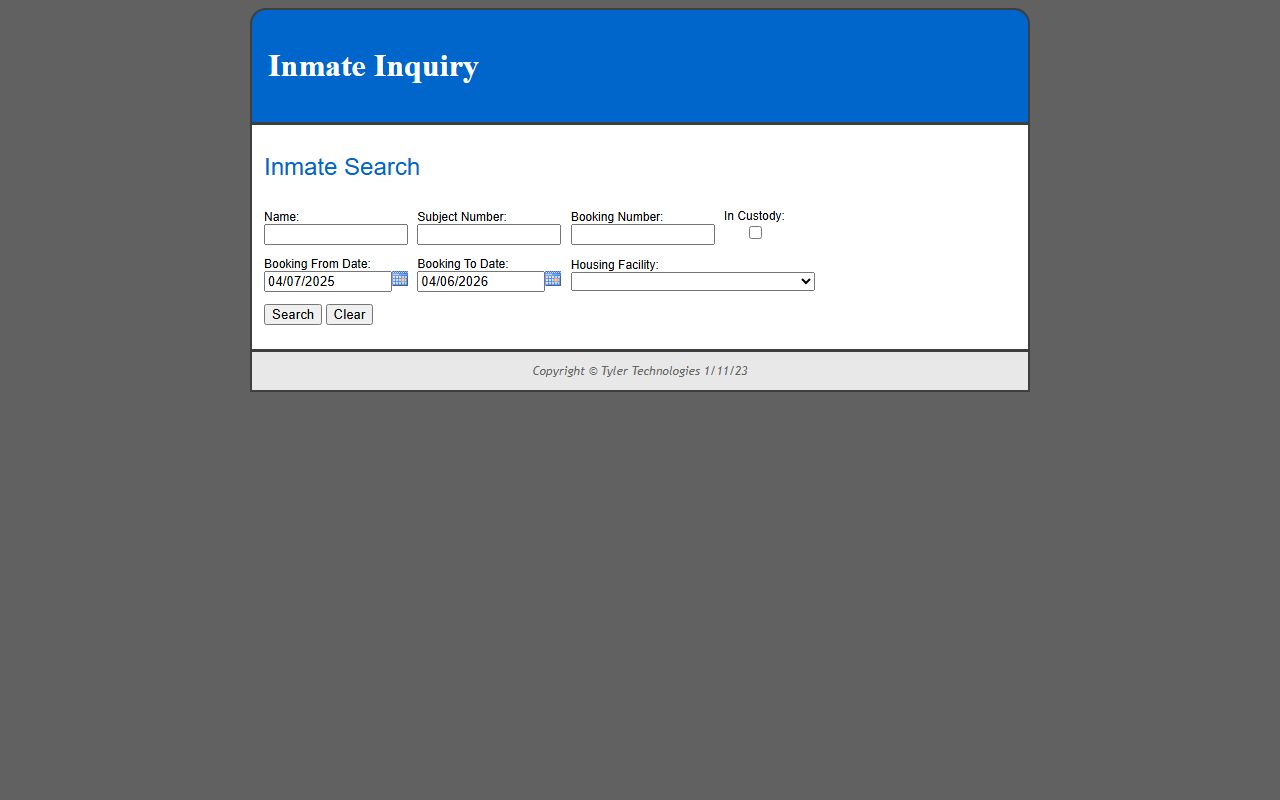This screenshot has width=1280, height=800.
Task: Click the Inmate Inquiry header title
Action: (373, 66)
